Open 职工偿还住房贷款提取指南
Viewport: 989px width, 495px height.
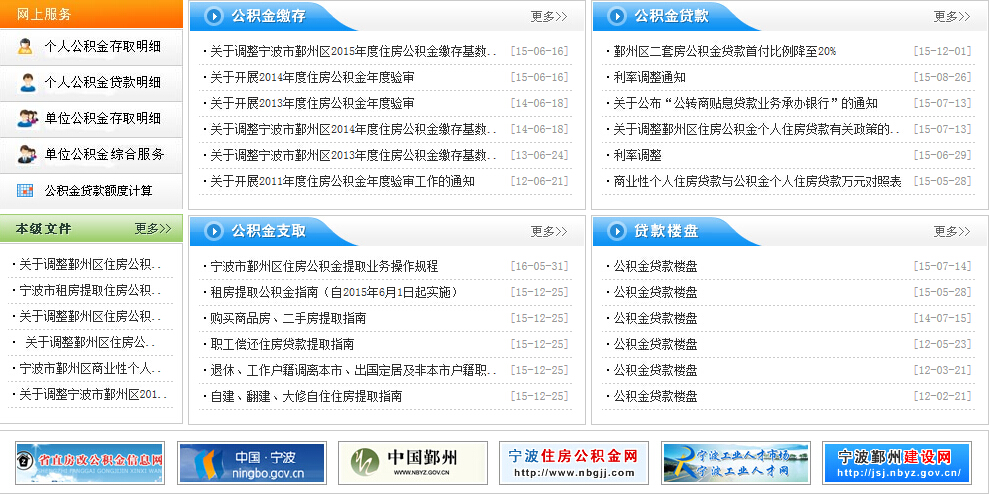[x=282, y=344]
